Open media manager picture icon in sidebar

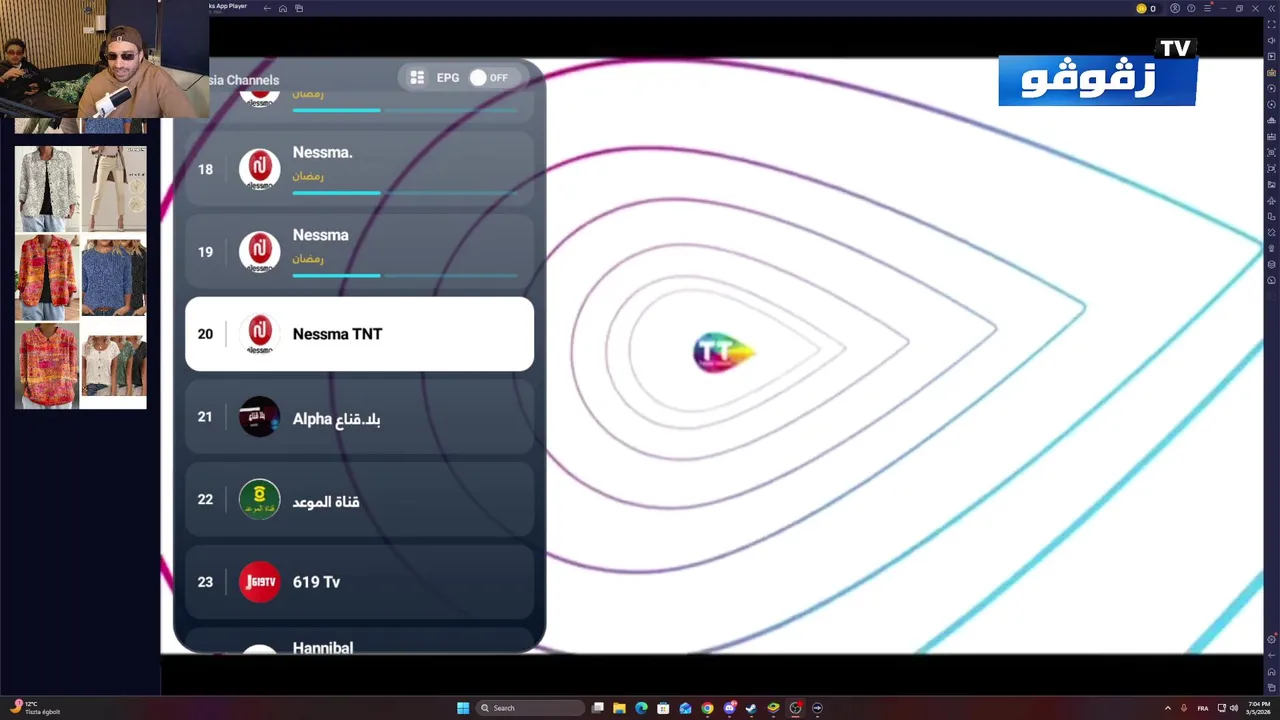coord(1271,184)
